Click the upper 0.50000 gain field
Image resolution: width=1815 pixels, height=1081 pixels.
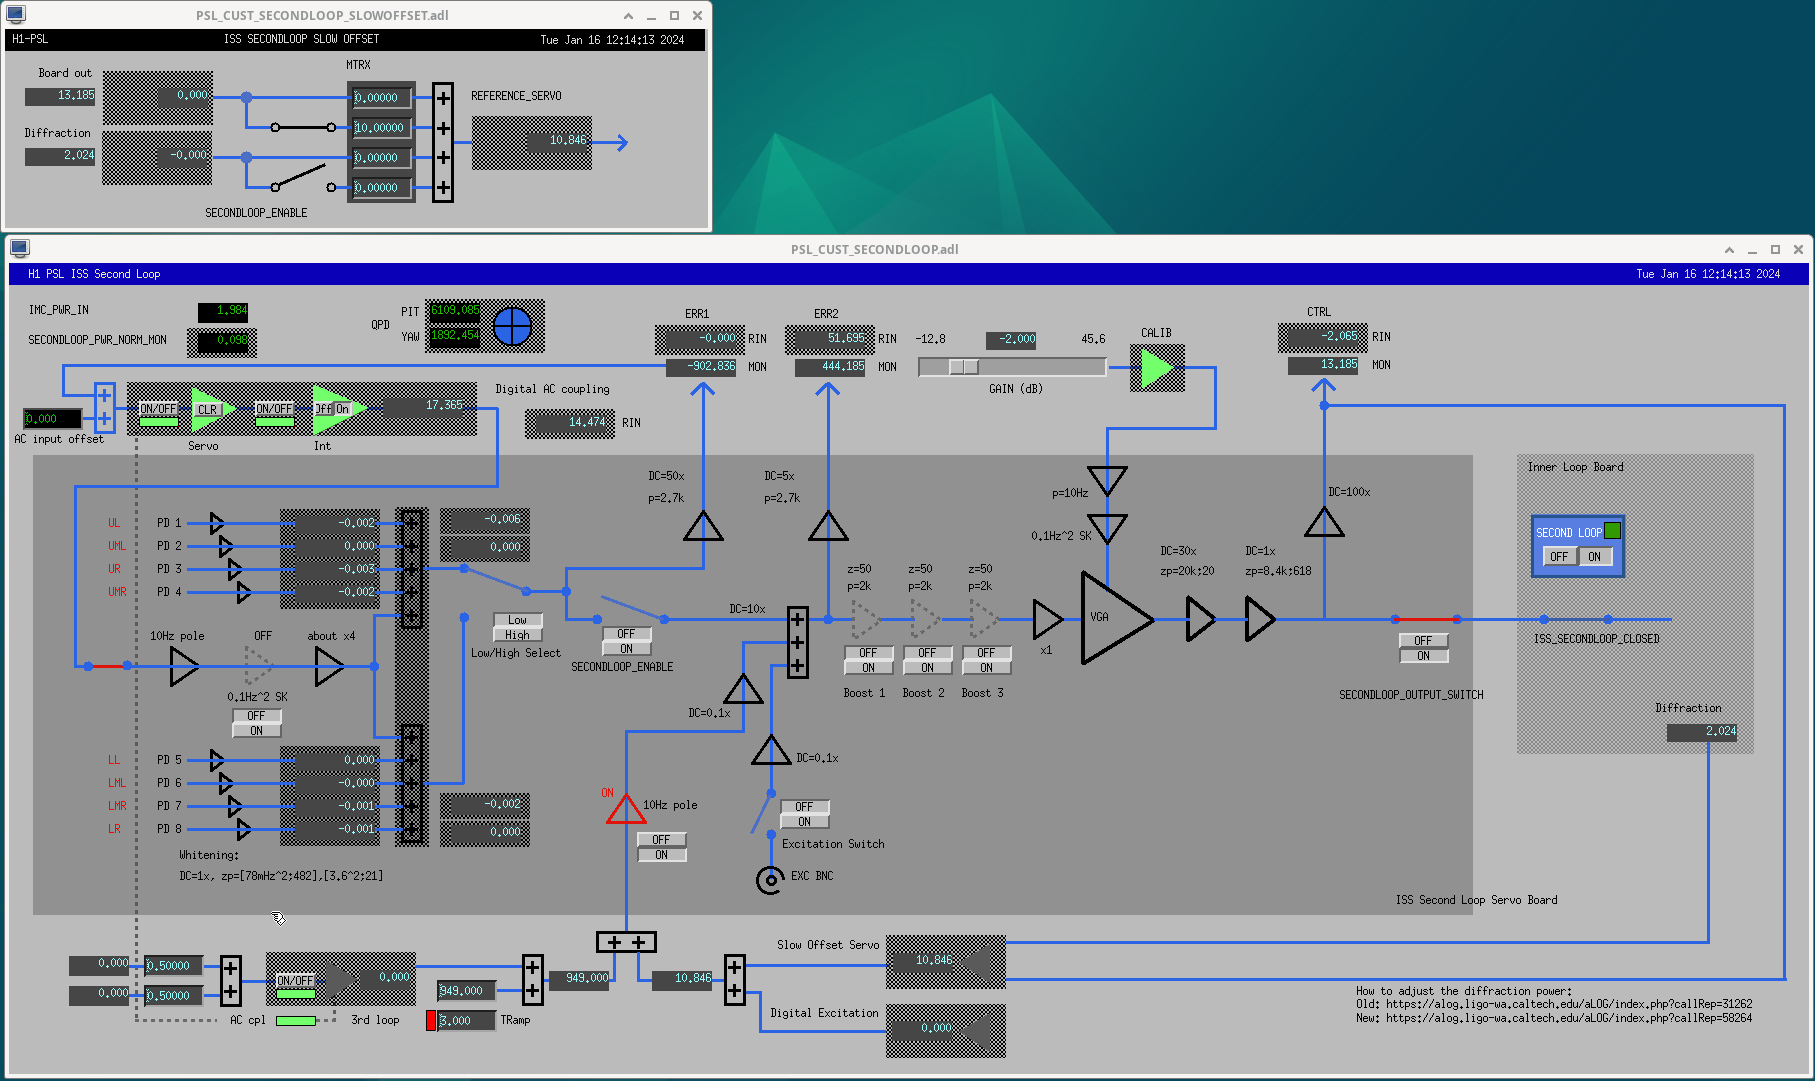(x=173, y=966)
